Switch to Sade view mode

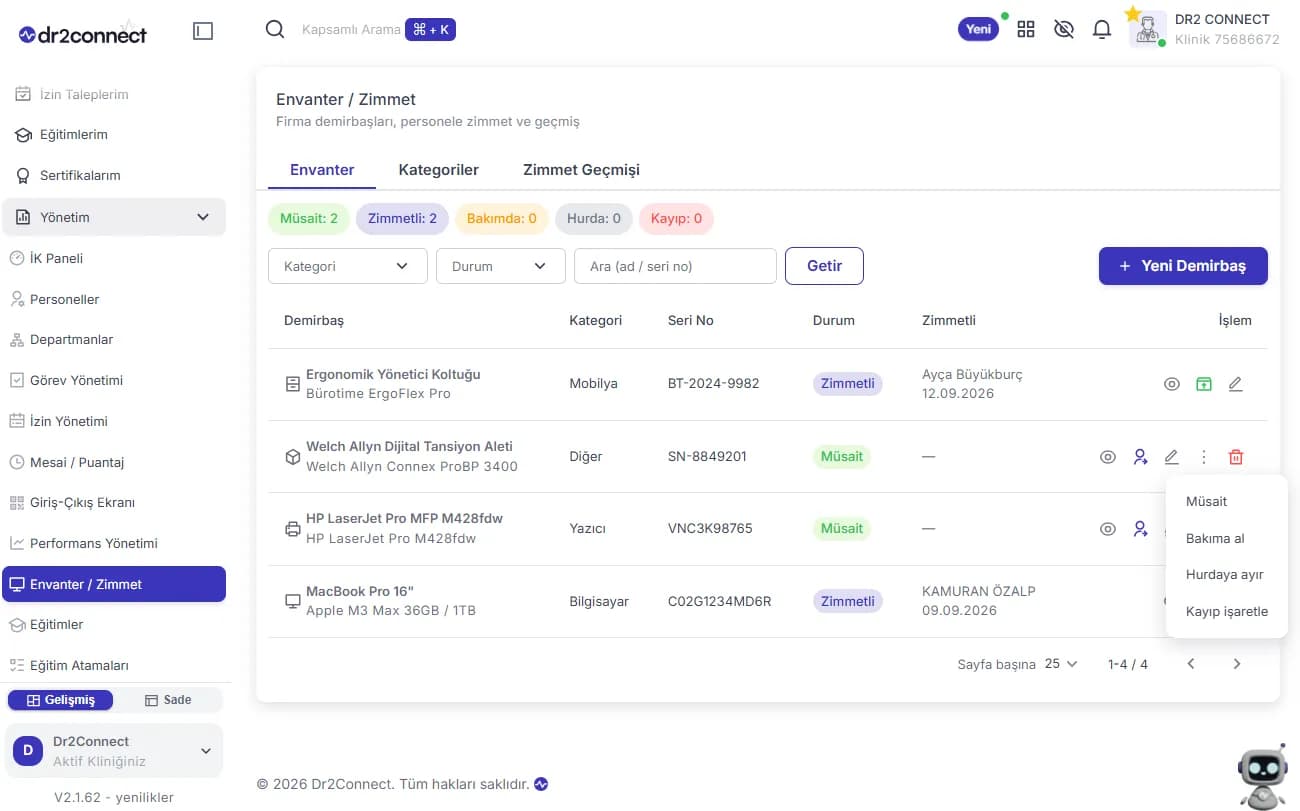pyautogui.click(x=168, y=700)
